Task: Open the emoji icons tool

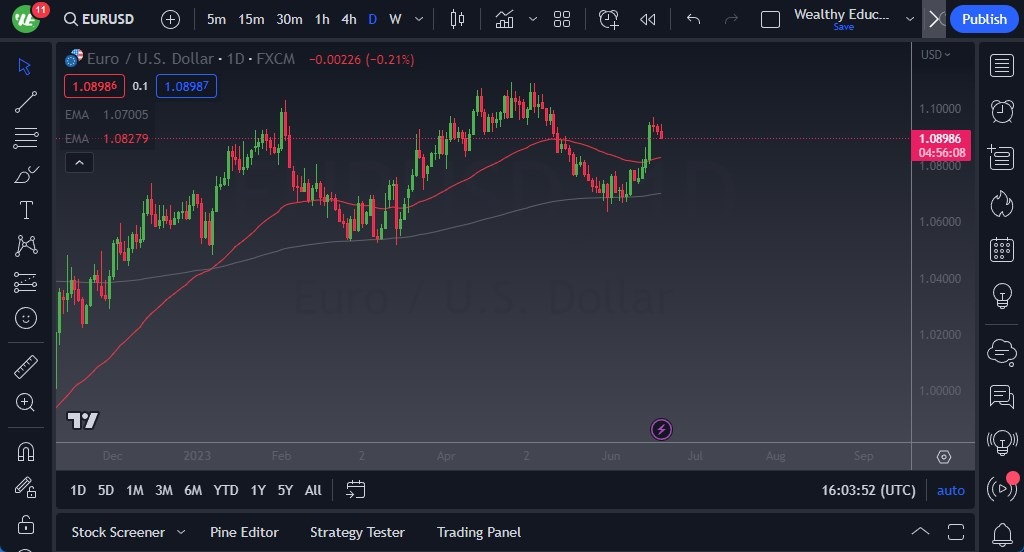Action: [26, 318]
